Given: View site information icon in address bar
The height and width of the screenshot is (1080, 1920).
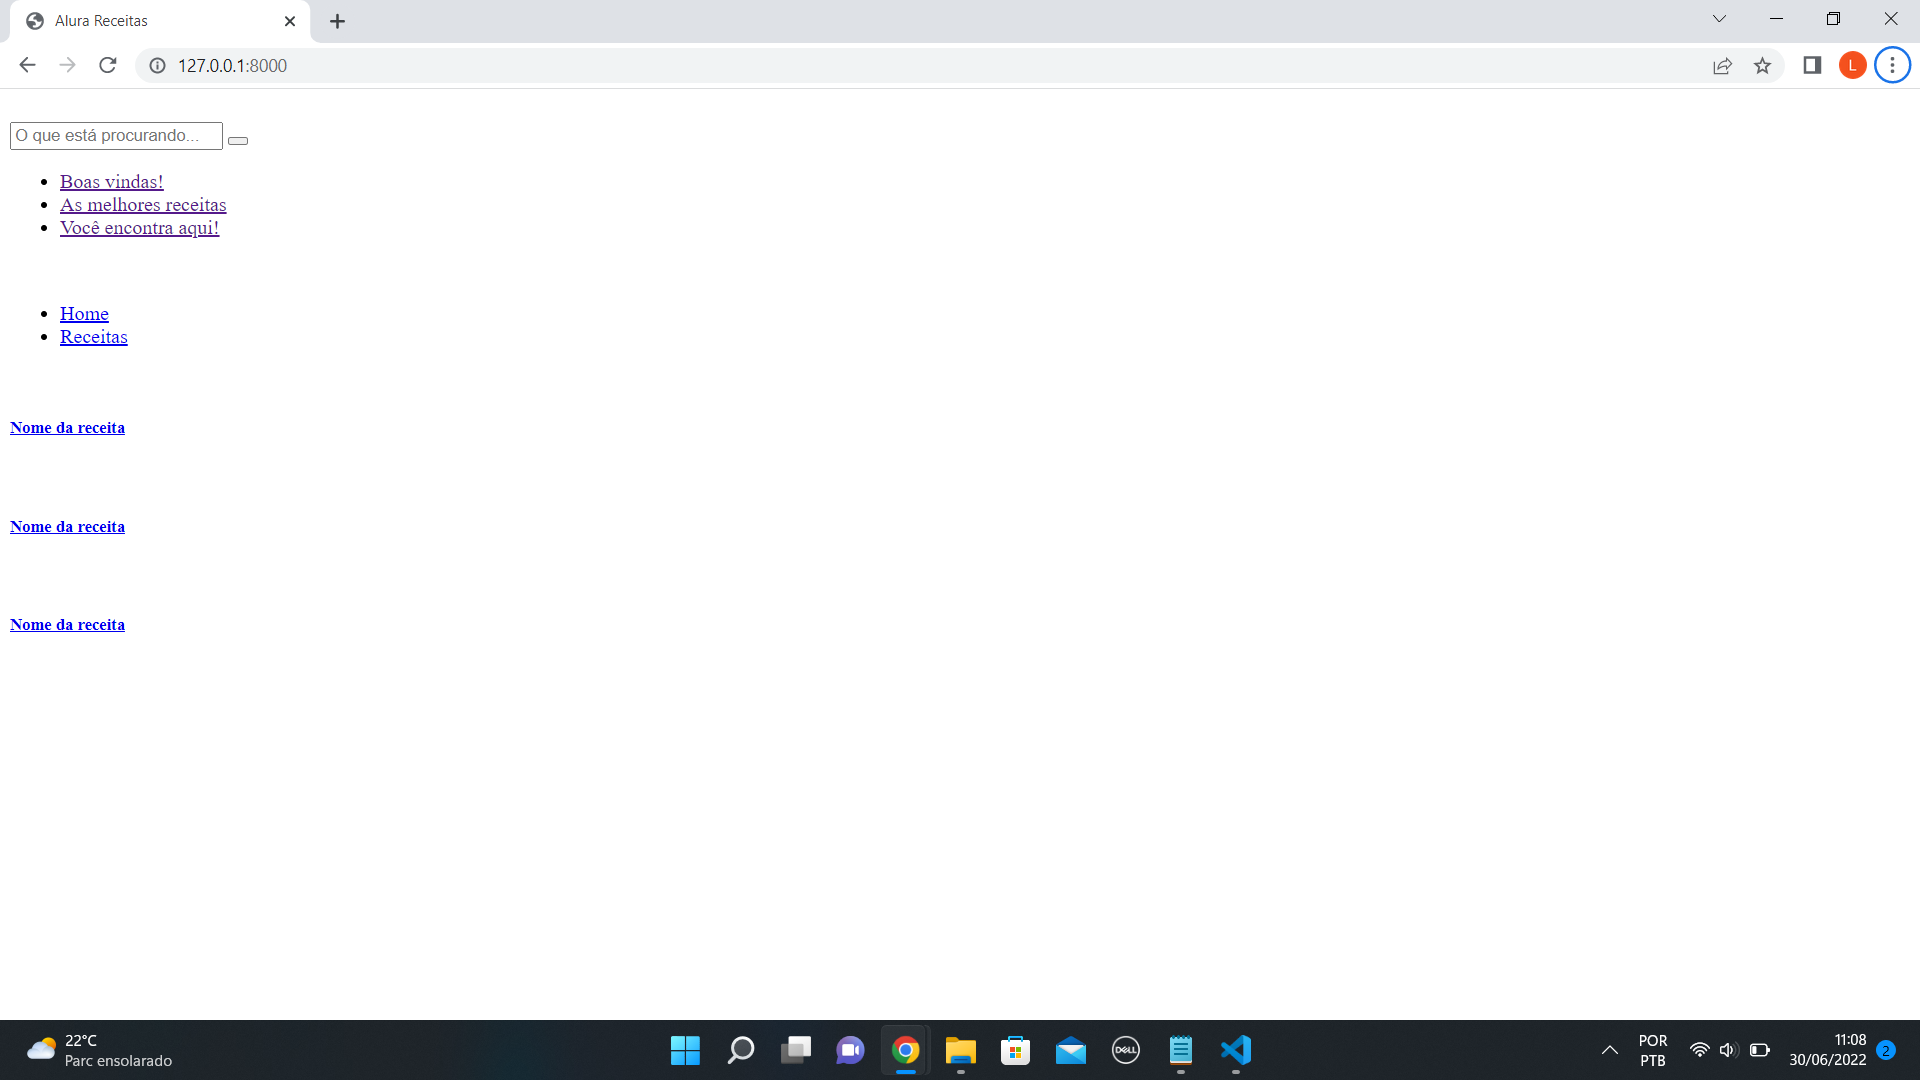Looking at the screenshot, I should 157,65.
